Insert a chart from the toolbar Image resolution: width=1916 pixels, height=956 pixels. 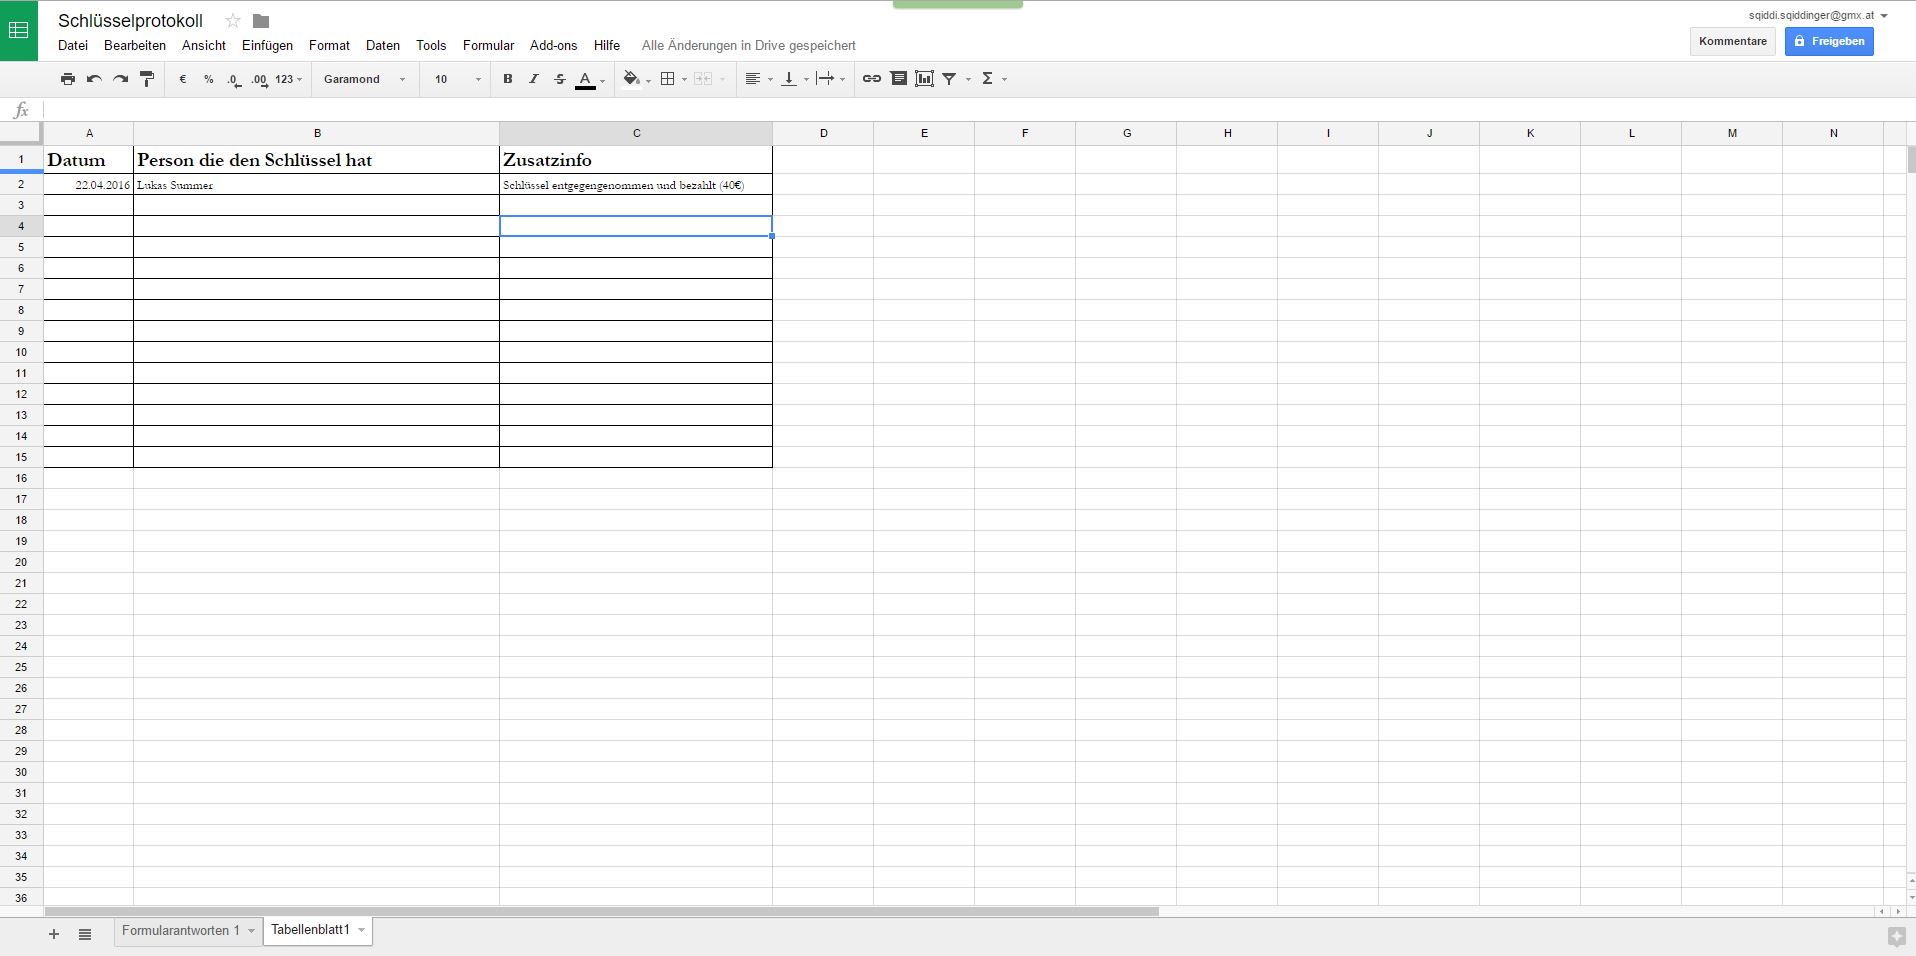(924, 79)
